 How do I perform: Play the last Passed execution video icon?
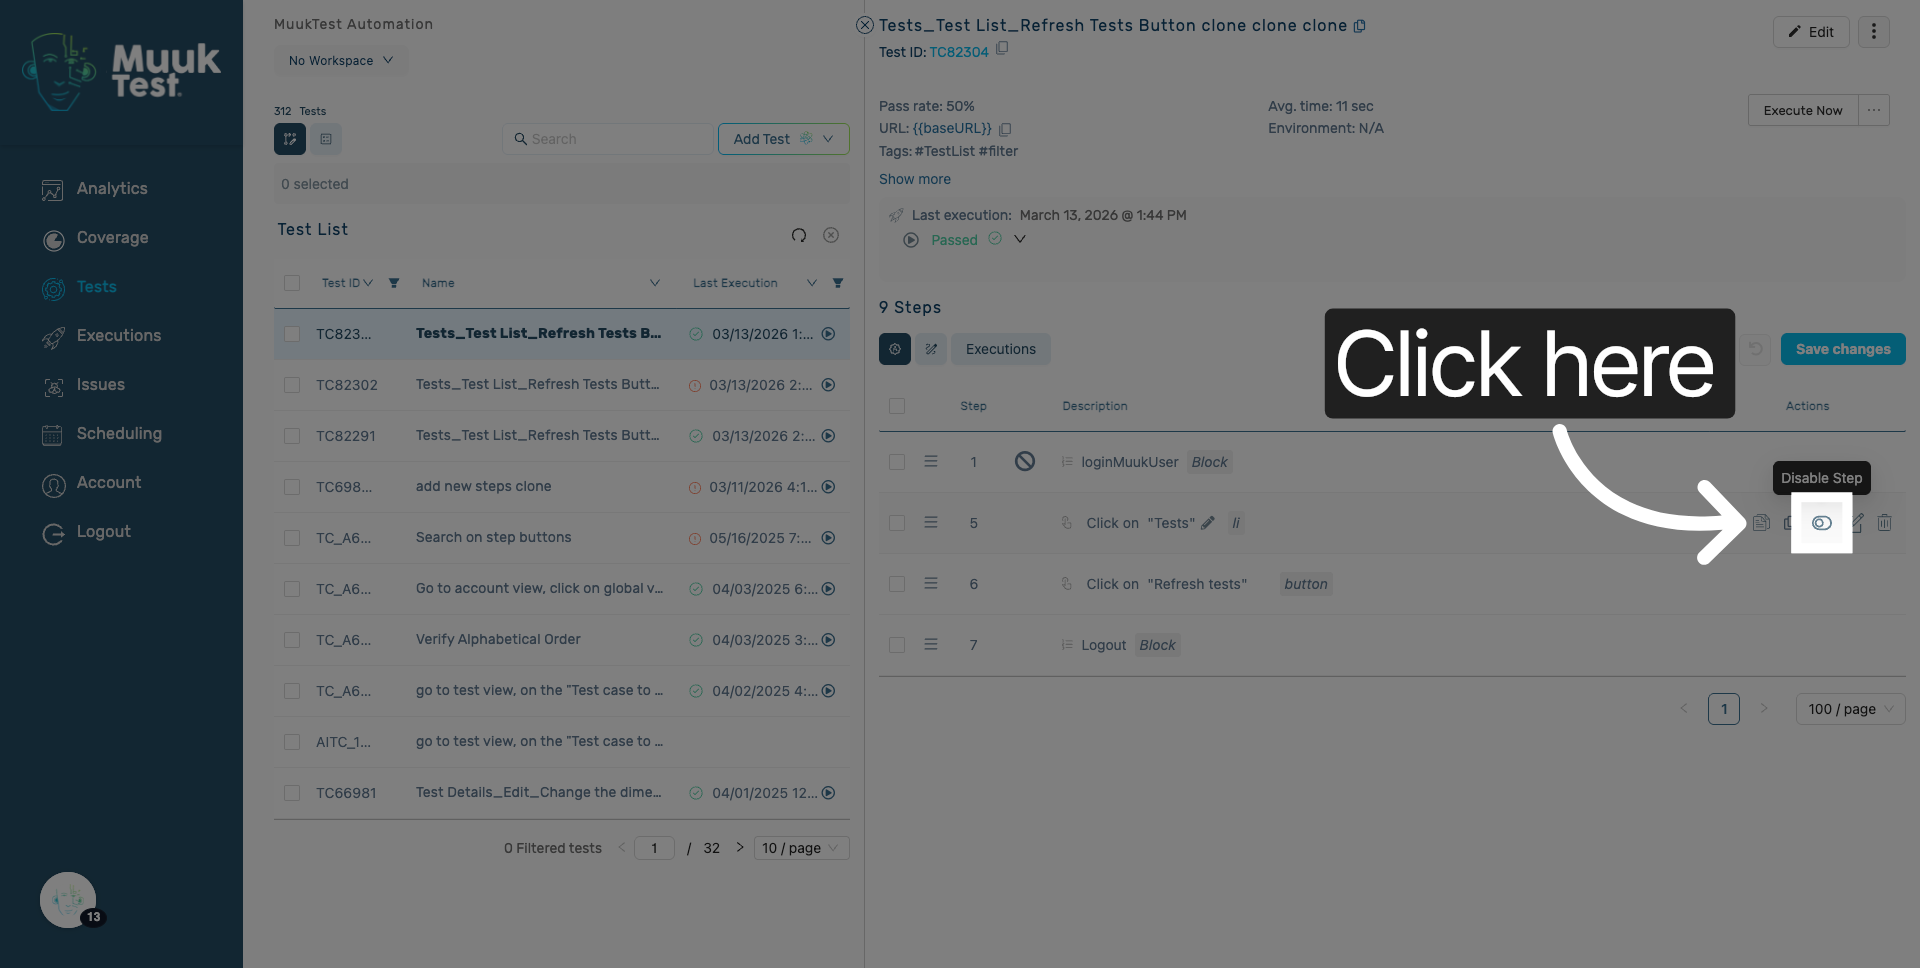pyautogui.click(x=911, y=240)
